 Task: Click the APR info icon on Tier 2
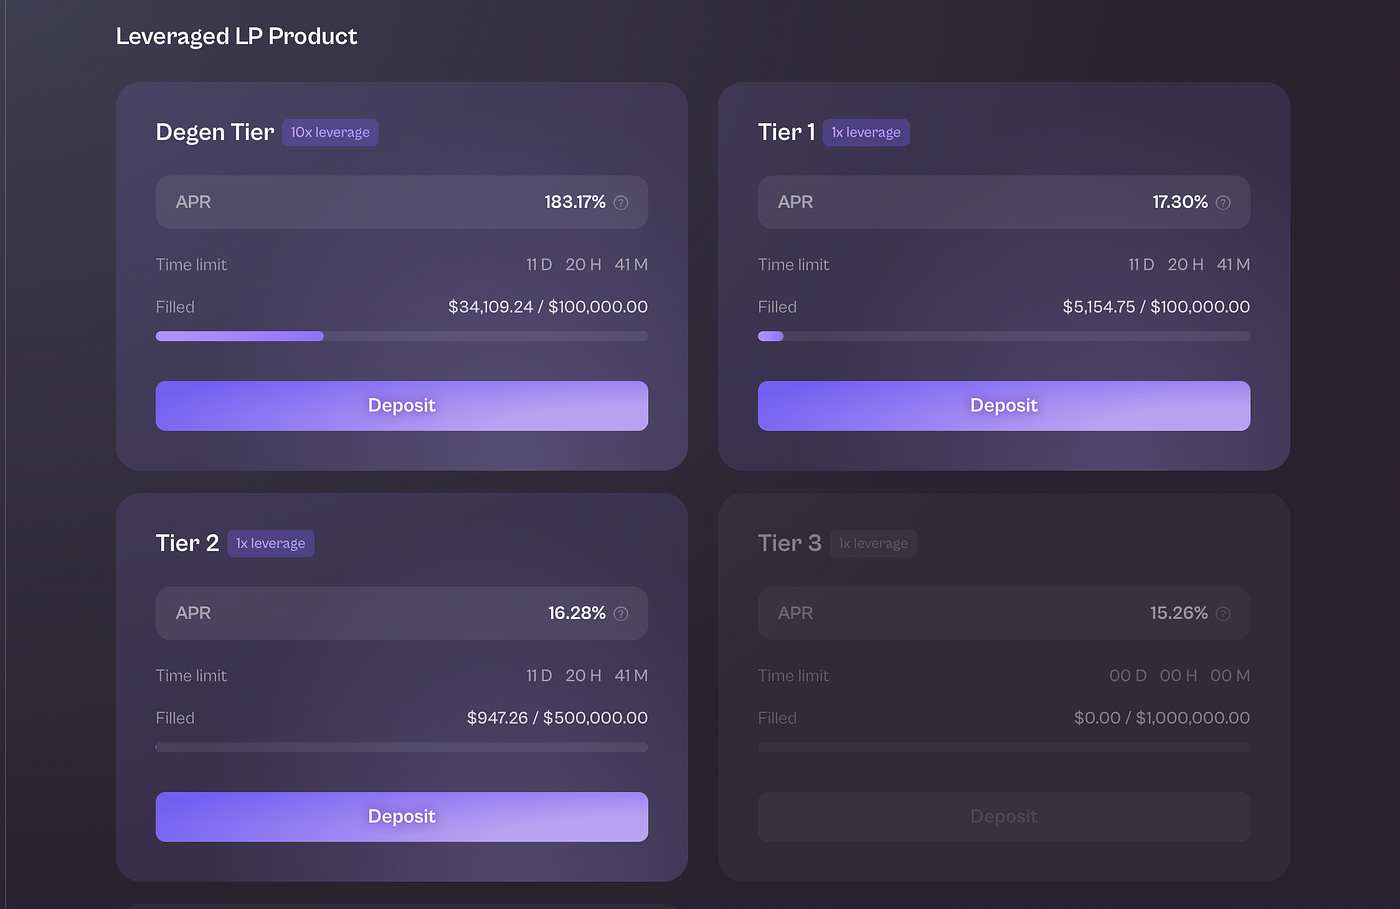[620, 613]
